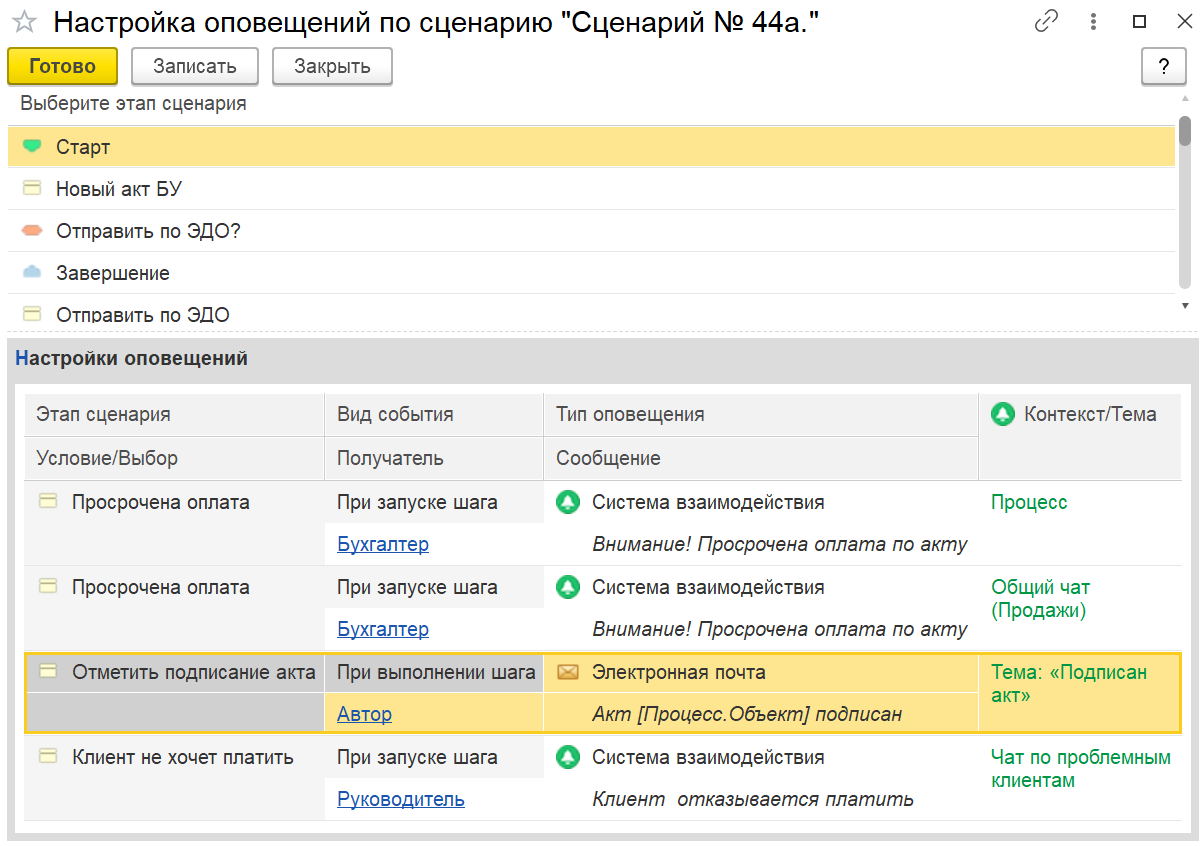The width and height of the screenshot is (1204, 846).
Task: Click the Вид события column header
Action: [434, 414]
